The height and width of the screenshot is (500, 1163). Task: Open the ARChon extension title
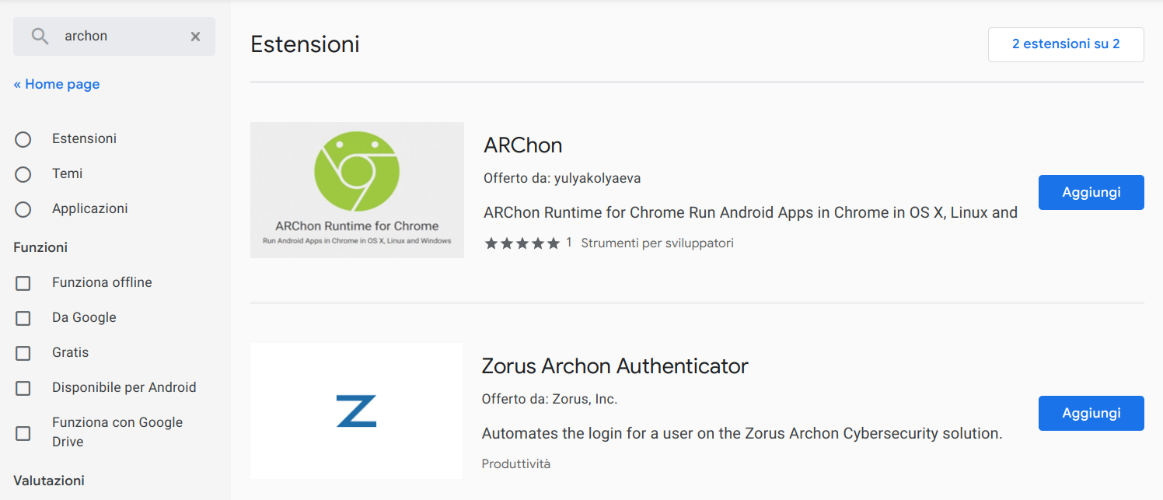523,145
